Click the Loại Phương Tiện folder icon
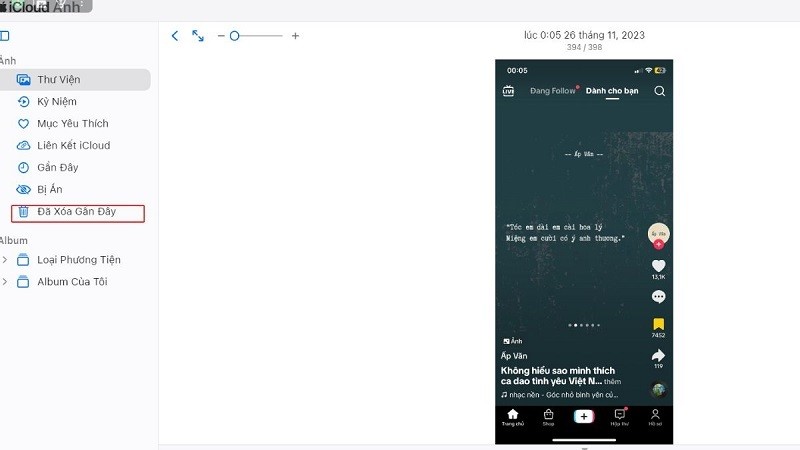 23,260
